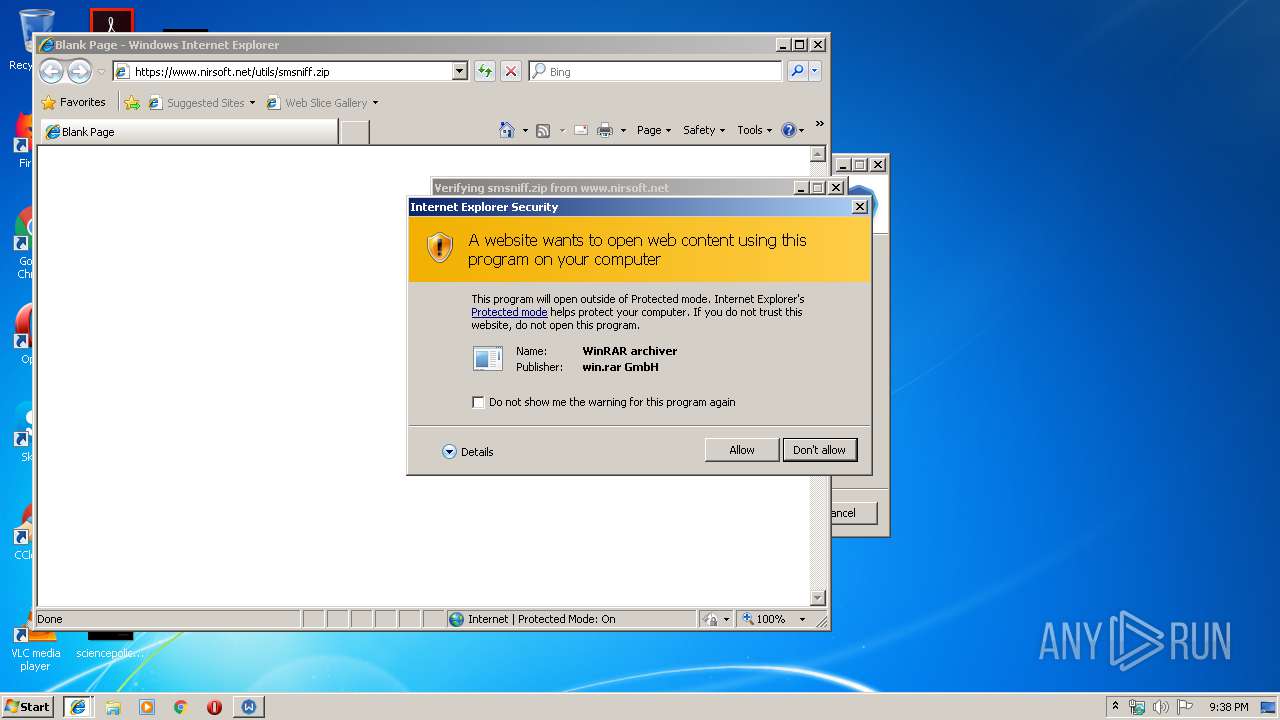The width and height of the screenshot is (1280, 720).
Task: Click the Forward navigation button
Action: (x=79, y=71)
